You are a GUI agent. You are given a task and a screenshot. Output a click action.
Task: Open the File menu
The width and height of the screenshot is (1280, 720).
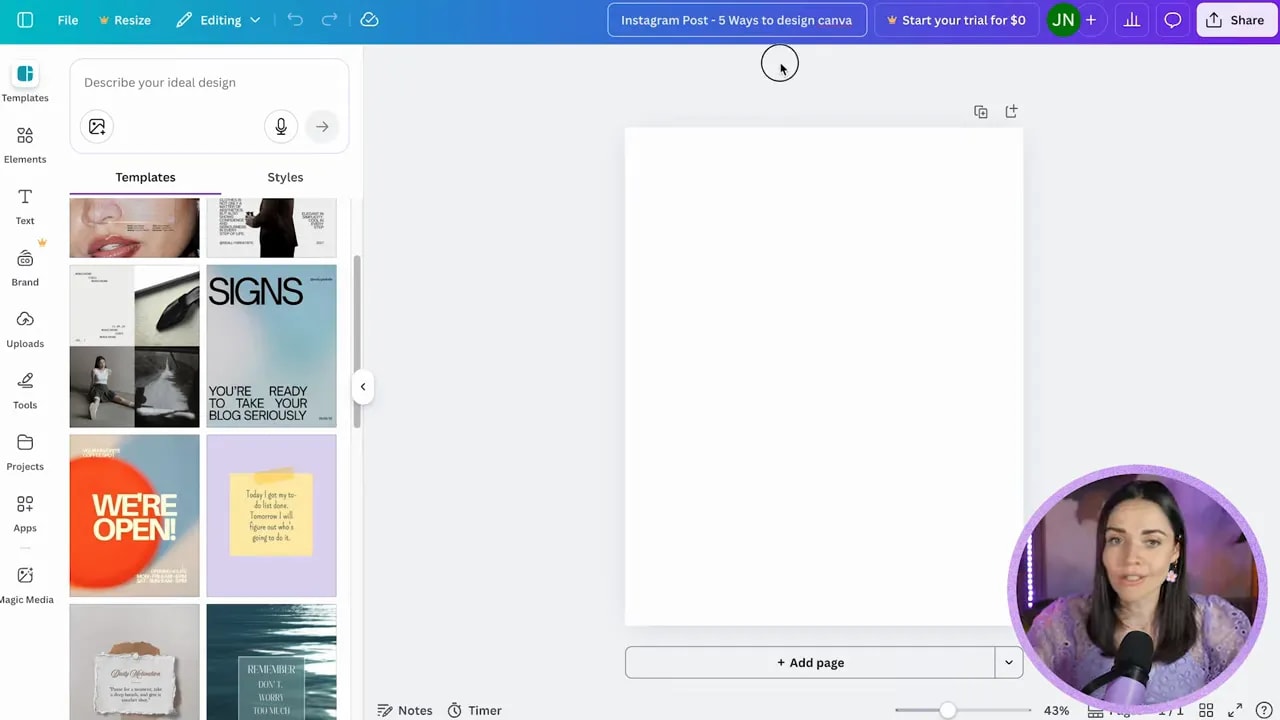(67, 19)
